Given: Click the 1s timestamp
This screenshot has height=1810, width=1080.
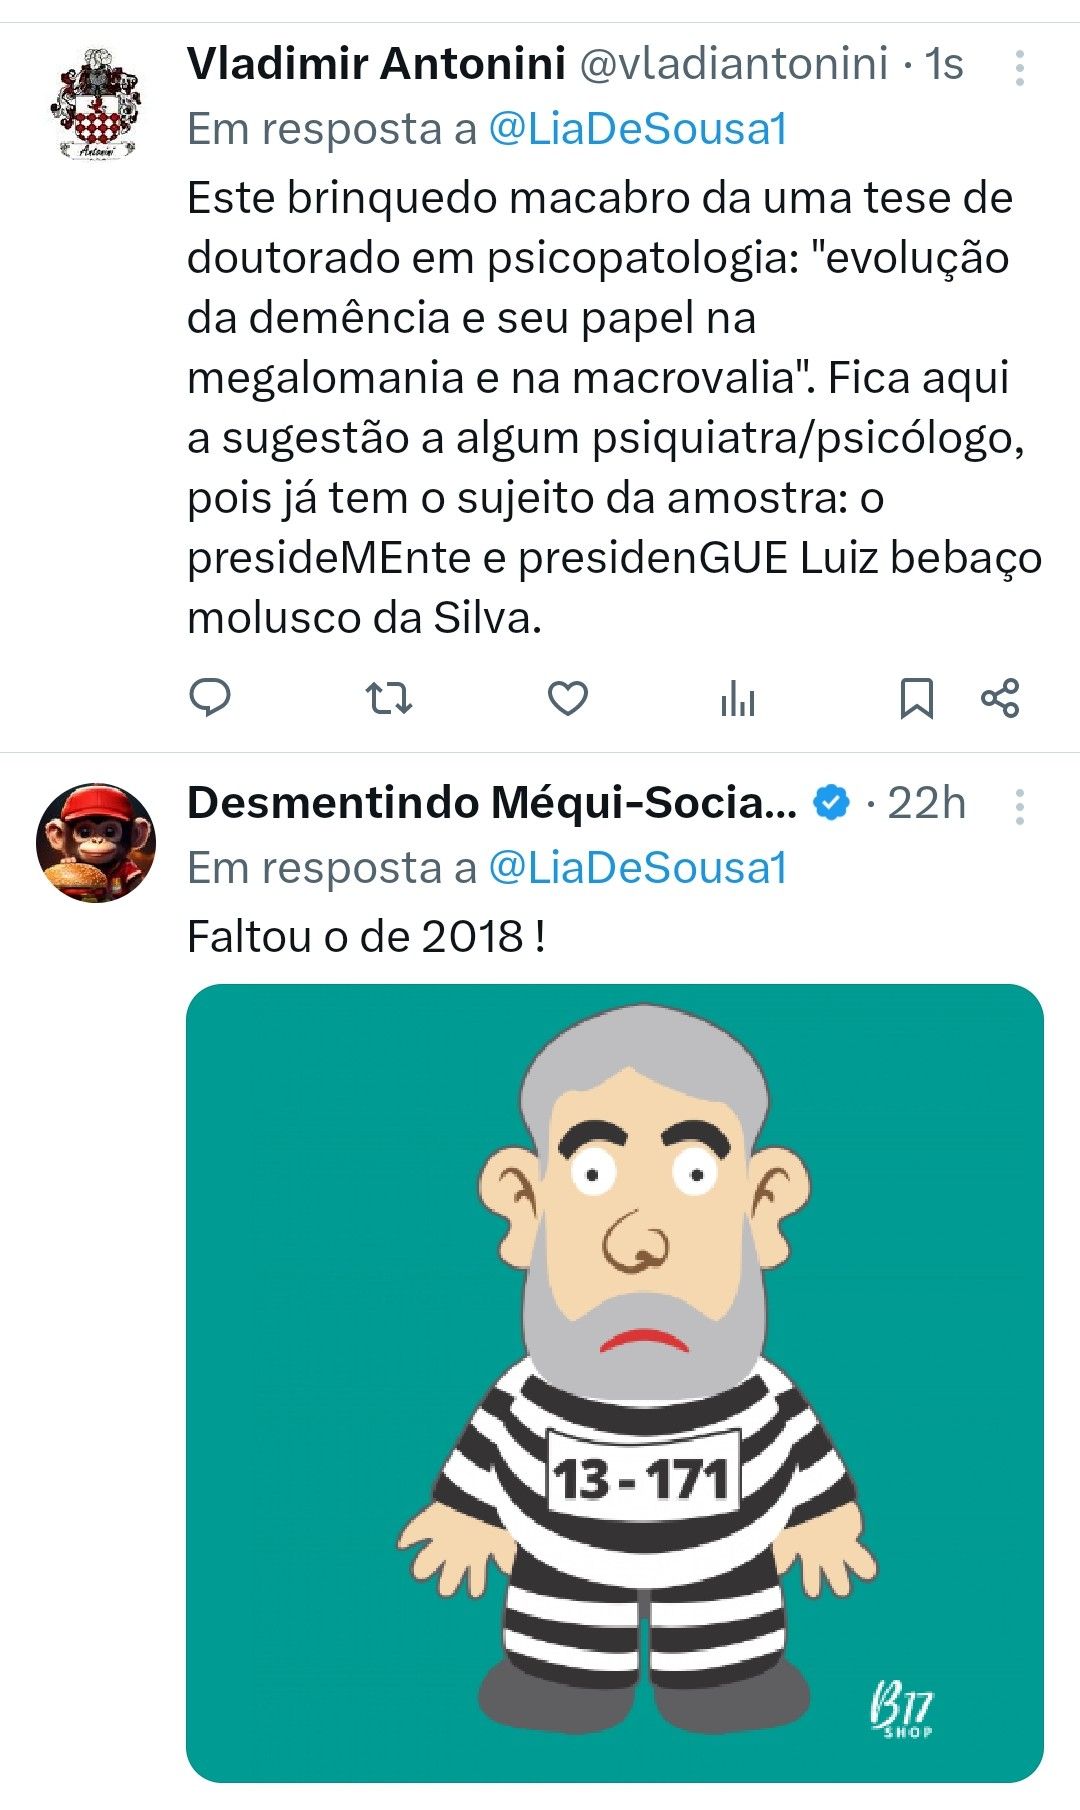Looking at the screenshot, I should click(943, 64).
